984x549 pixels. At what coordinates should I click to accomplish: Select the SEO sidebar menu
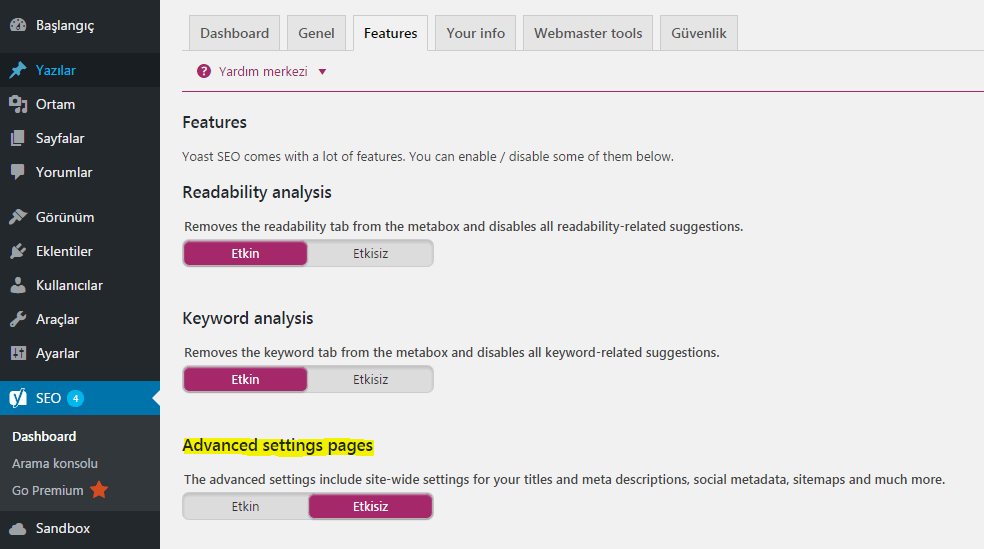click(x=80, y=398)
